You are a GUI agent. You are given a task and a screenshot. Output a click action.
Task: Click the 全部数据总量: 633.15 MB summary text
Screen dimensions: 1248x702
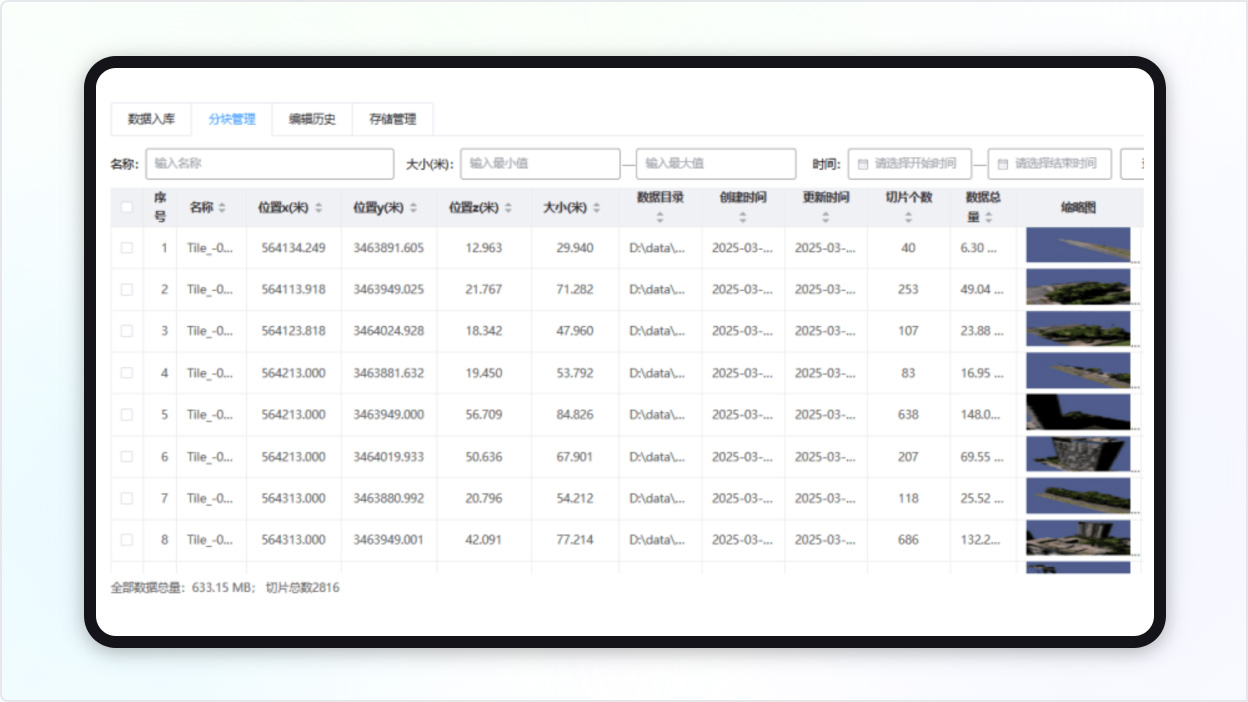click(183, 588)
